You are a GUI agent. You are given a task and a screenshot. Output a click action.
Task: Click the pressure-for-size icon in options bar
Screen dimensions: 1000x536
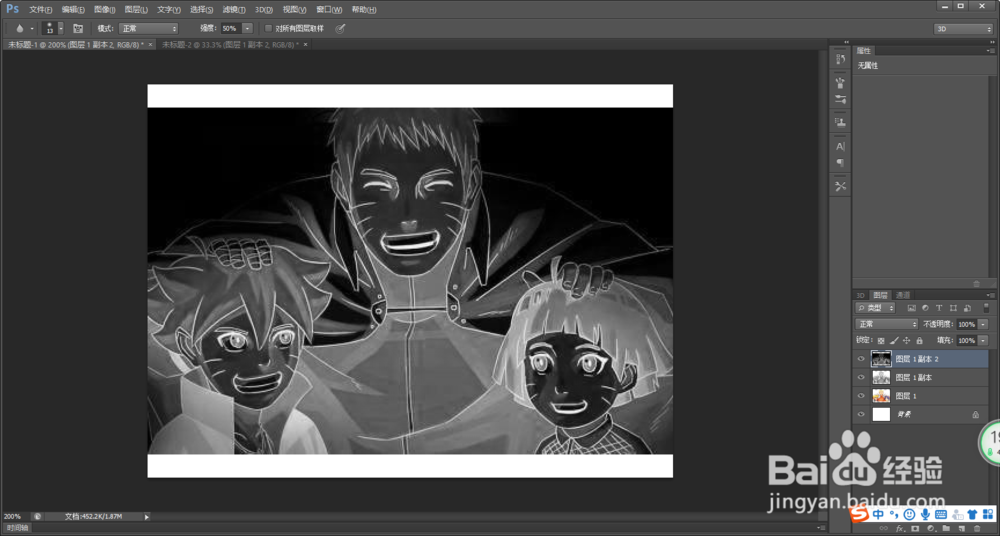(341, 29)
